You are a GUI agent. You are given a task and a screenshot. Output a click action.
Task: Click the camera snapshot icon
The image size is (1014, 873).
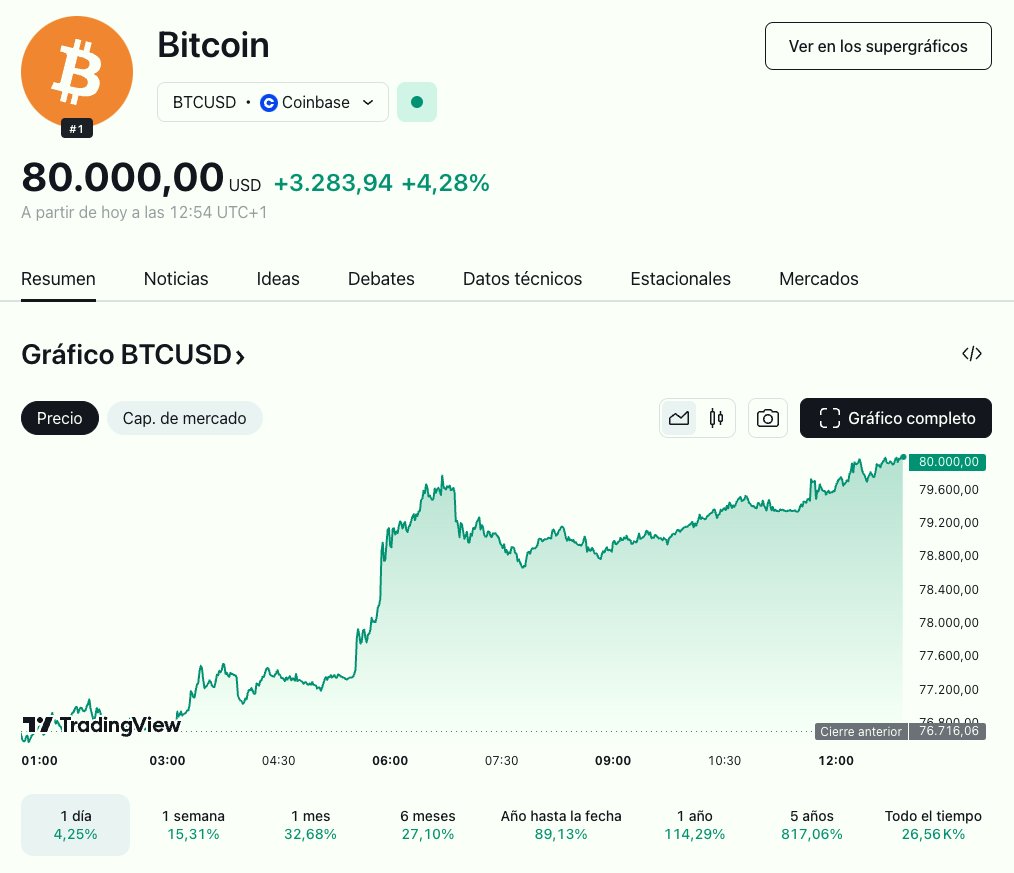coord(768,418)
